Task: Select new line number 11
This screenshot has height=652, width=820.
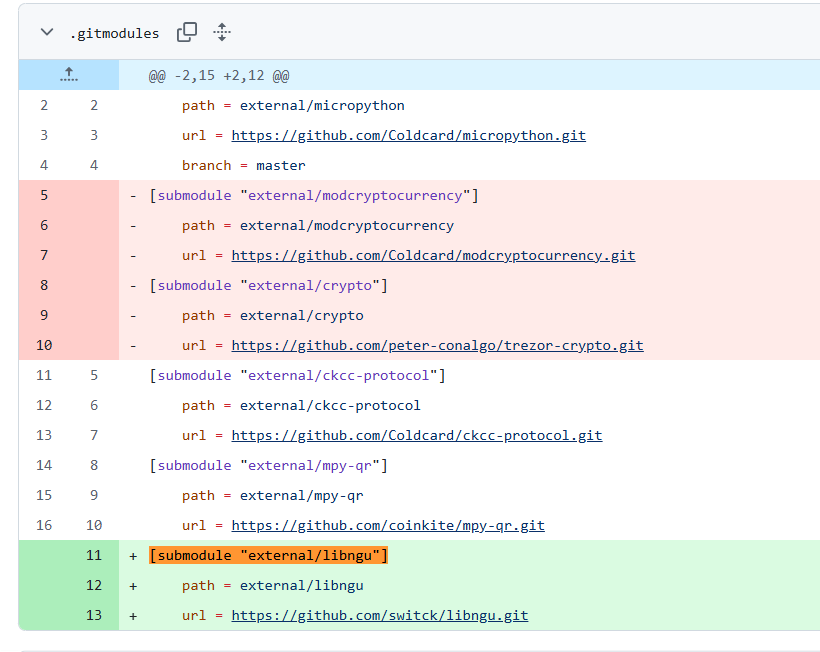Action: click(x=94, y=555)
